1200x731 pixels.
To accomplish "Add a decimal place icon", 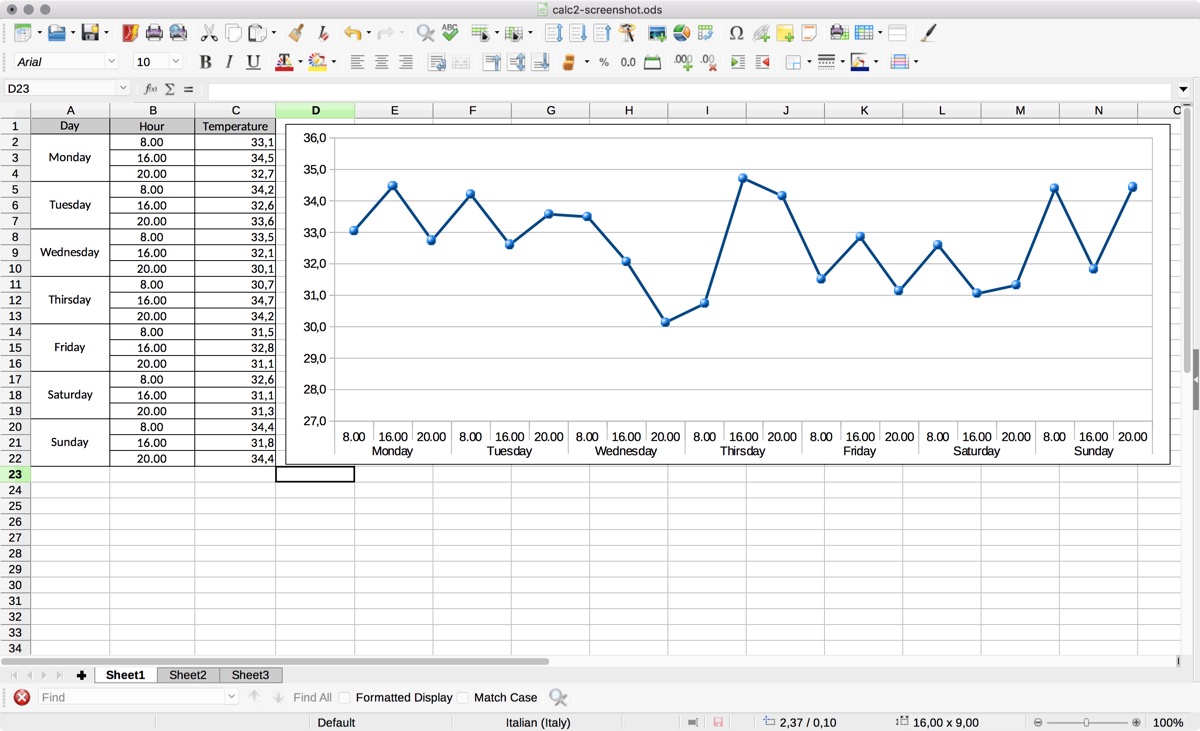I will point(683,62).
